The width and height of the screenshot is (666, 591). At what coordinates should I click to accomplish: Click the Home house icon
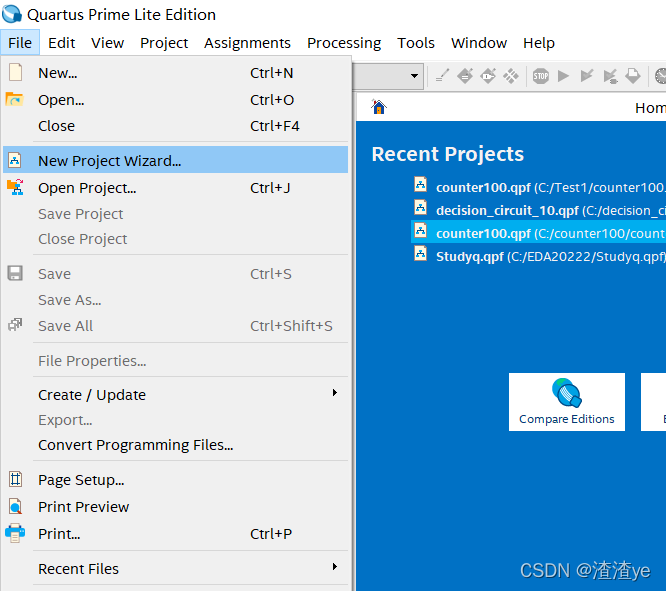pyautogui.click(x=378, y=107)
